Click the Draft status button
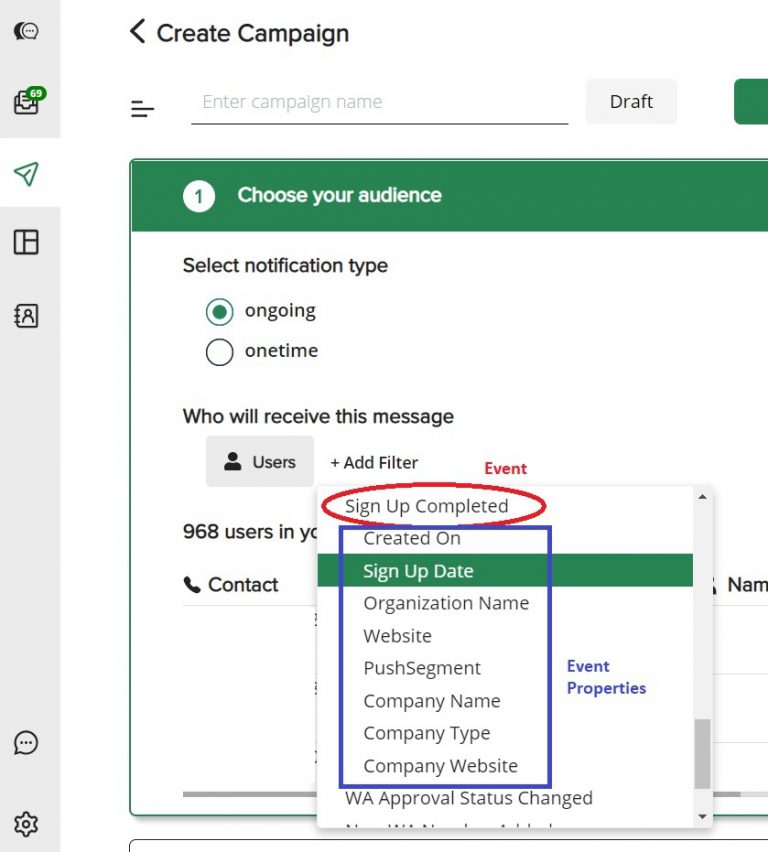Image resolution: width=768 pixels, height=852 pixels. pos(631,102)
